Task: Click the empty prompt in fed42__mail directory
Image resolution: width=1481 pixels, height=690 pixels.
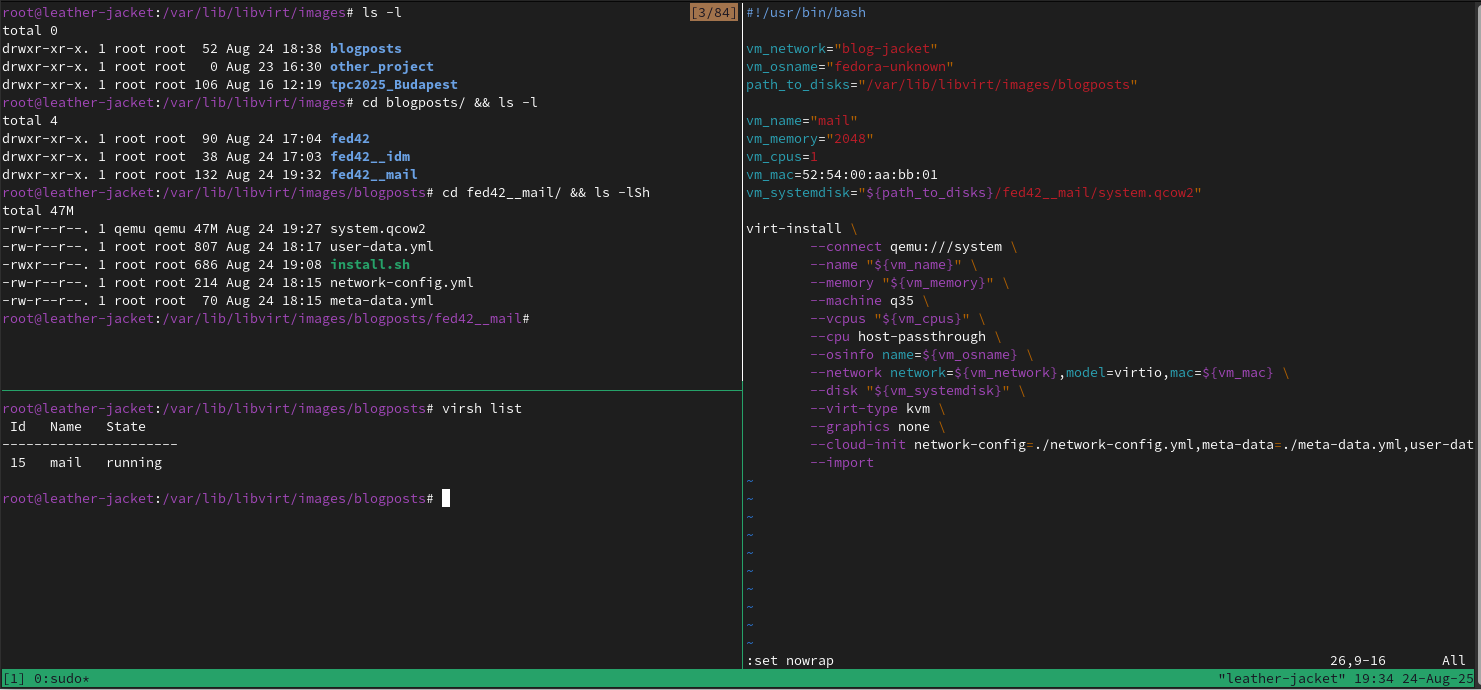Action: [x=266, y=318]
